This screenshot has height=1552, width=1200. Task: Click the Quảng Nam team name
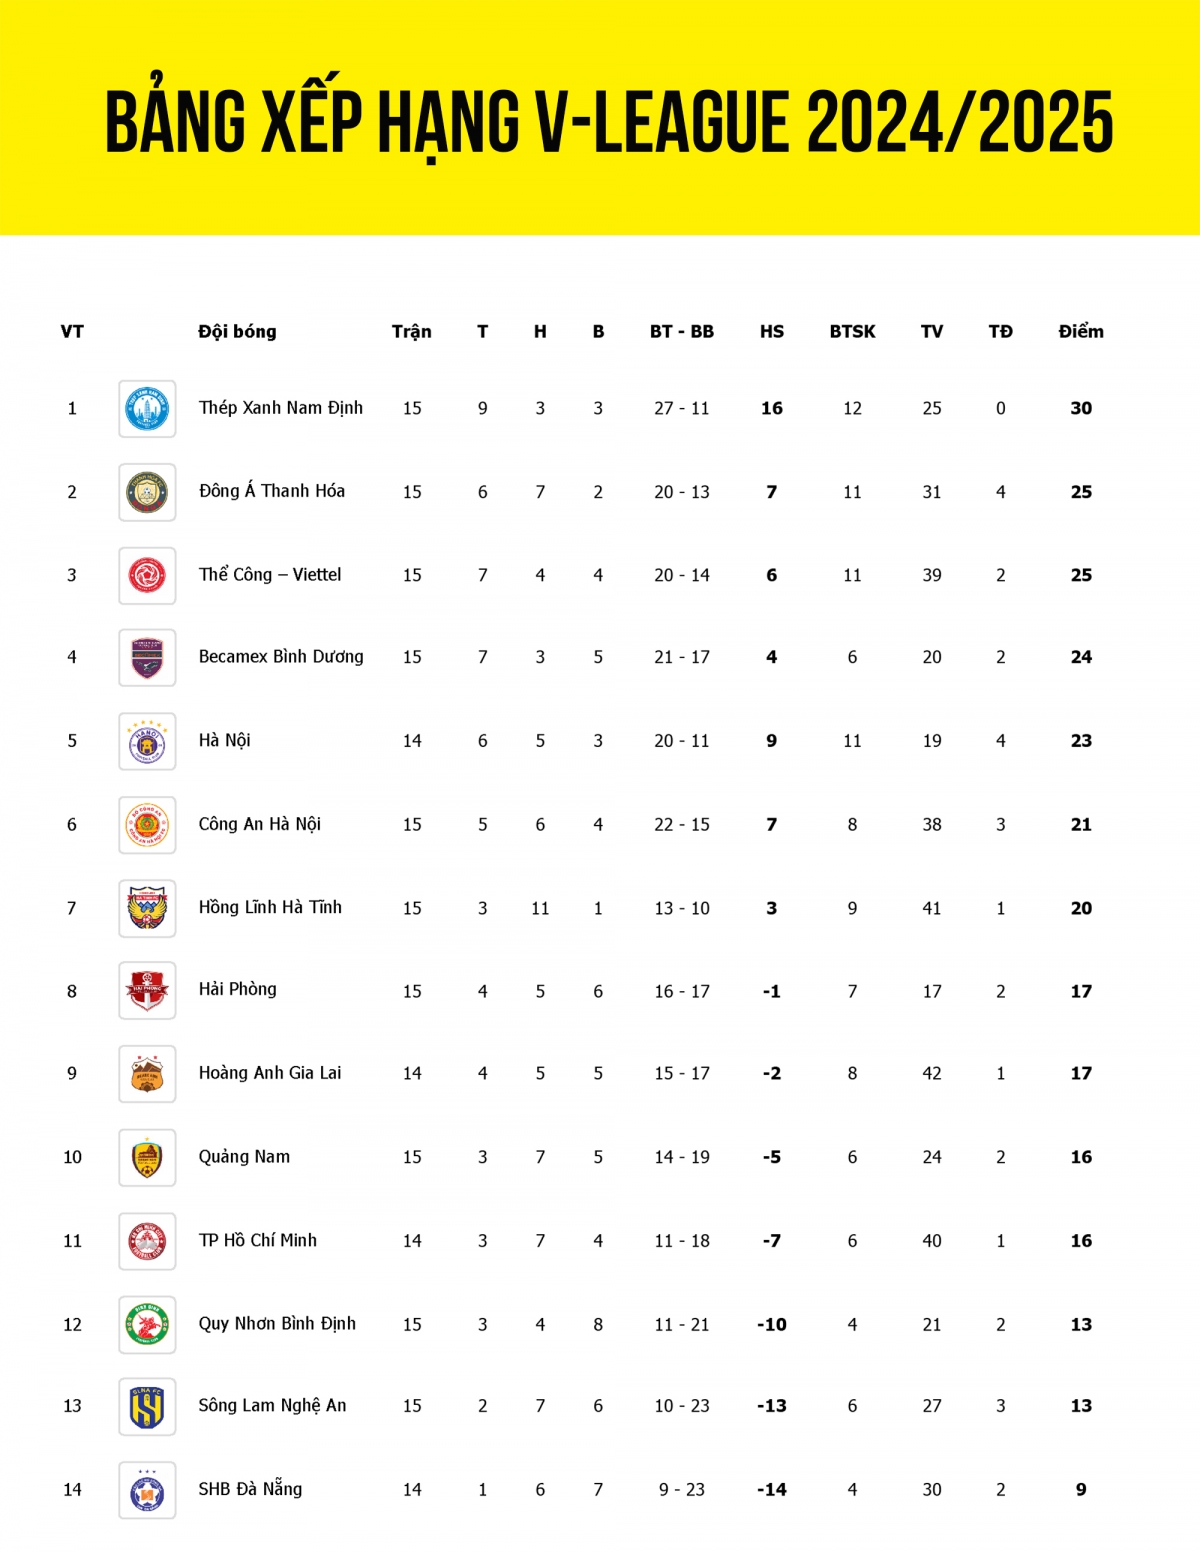click(244, 1157)
